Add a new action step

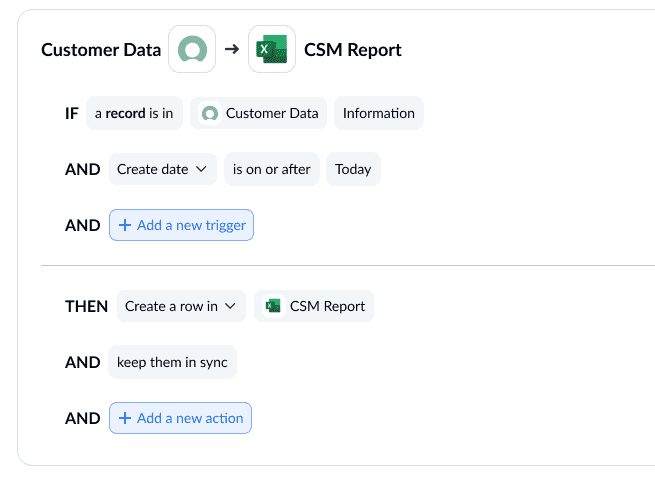(180, 419)
